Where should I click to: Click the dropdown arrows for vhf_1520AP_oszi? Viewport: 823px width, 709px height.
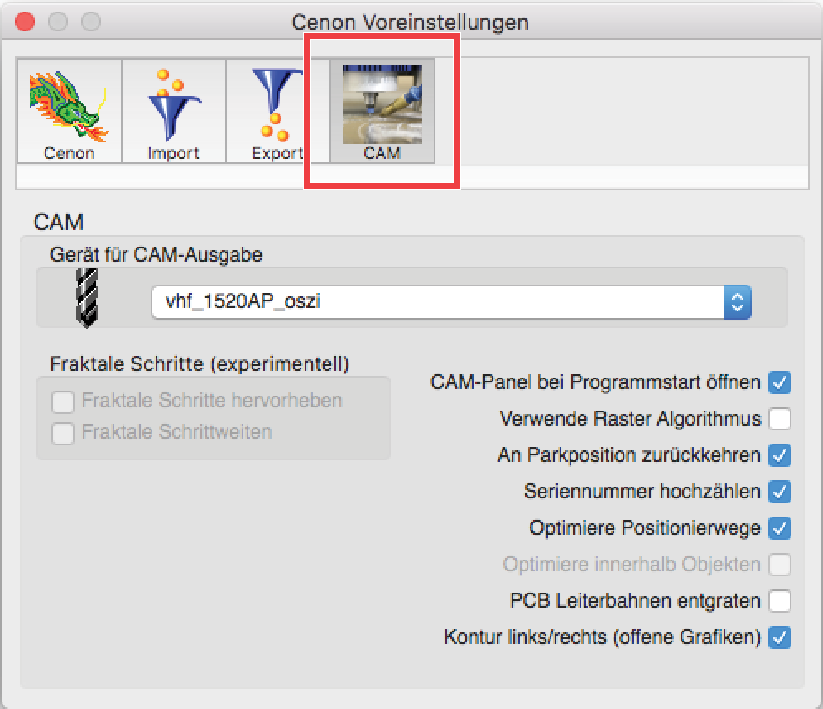[x=737, y=302]
